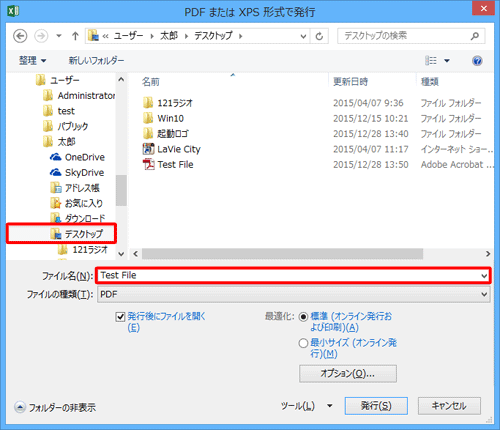Navigate up one folder level
The height and width of the screenshot is (430, 500).
pyautogui.click(x=75, y=36)
